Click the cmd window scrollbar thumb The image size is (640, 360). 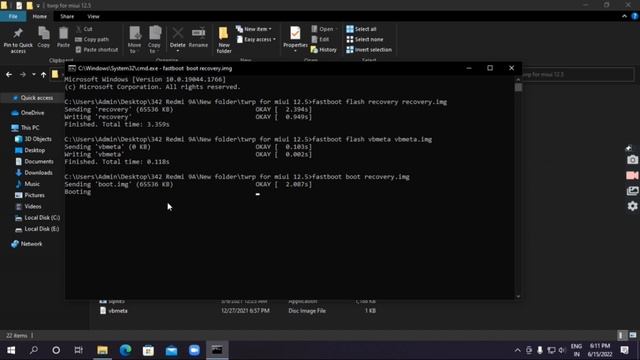[518, 88]
